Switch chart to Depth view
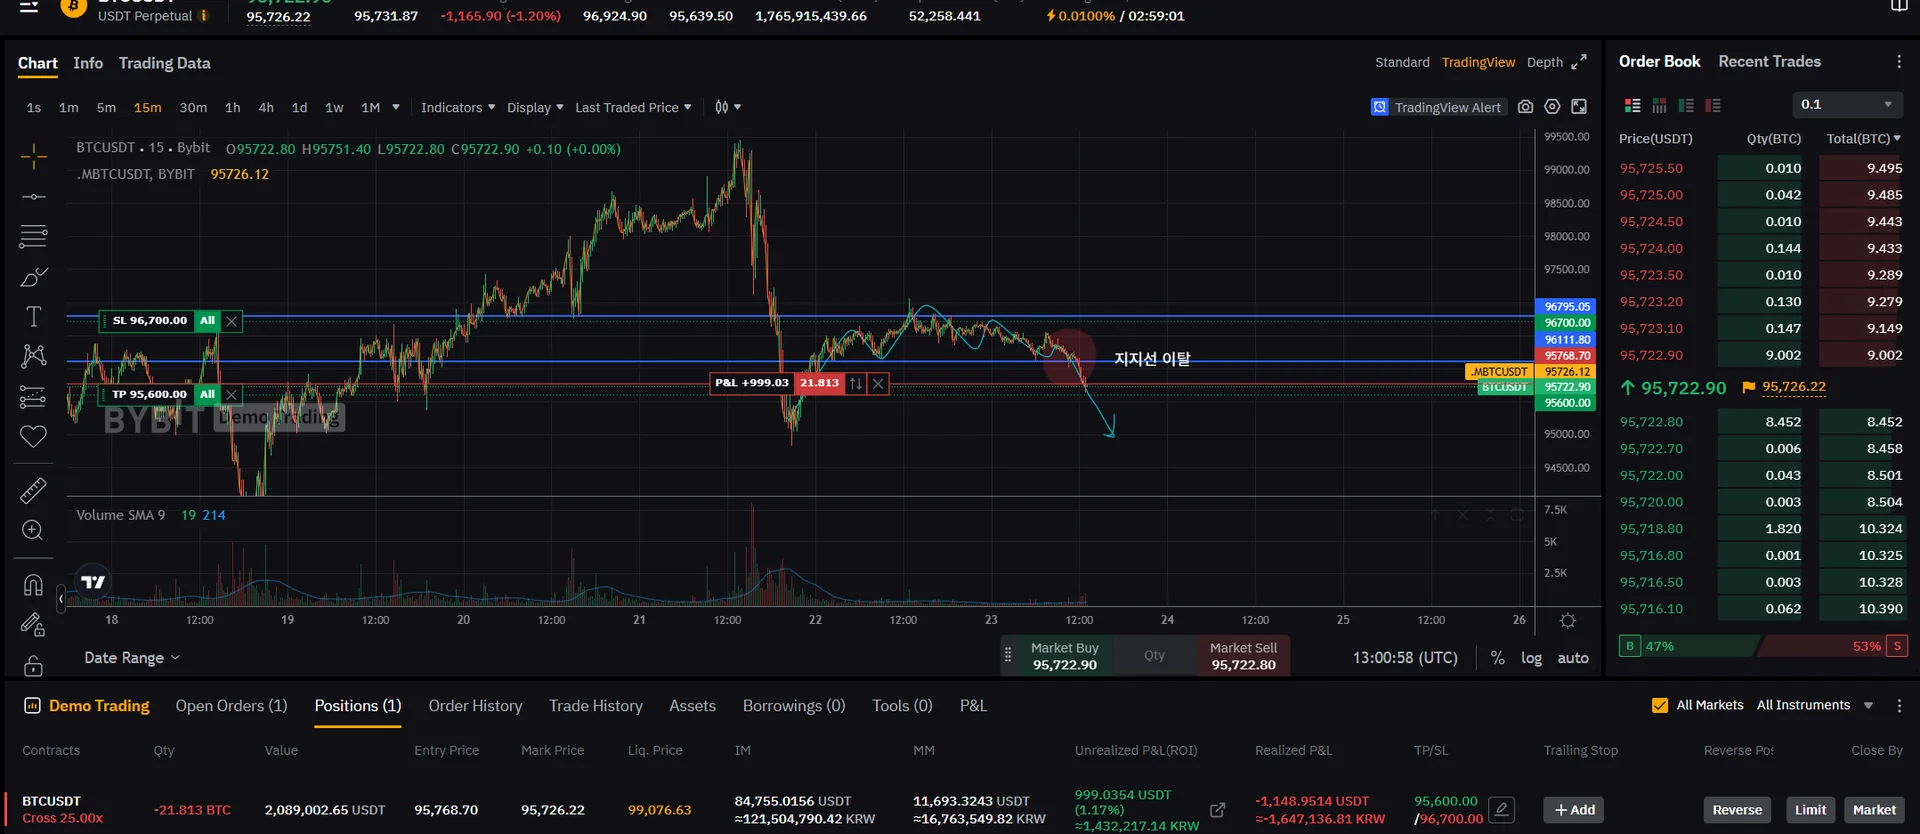Screen dimensions: 1920x834 [x=1544, y=62]
